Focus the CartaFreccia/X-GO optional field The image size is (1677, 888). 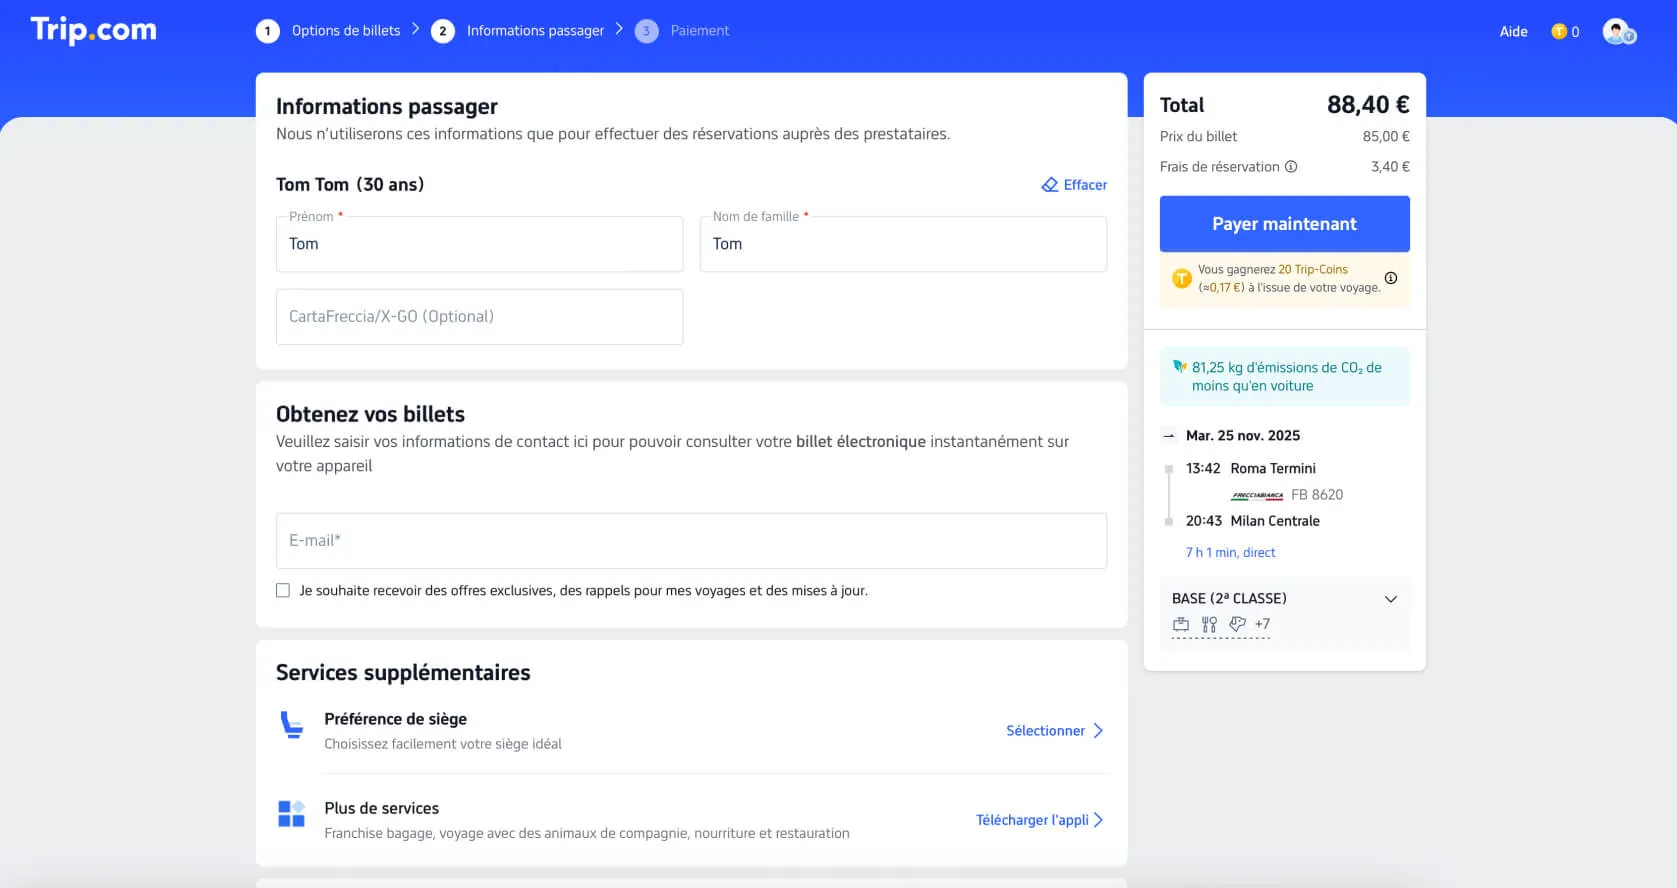pos(479,317)
